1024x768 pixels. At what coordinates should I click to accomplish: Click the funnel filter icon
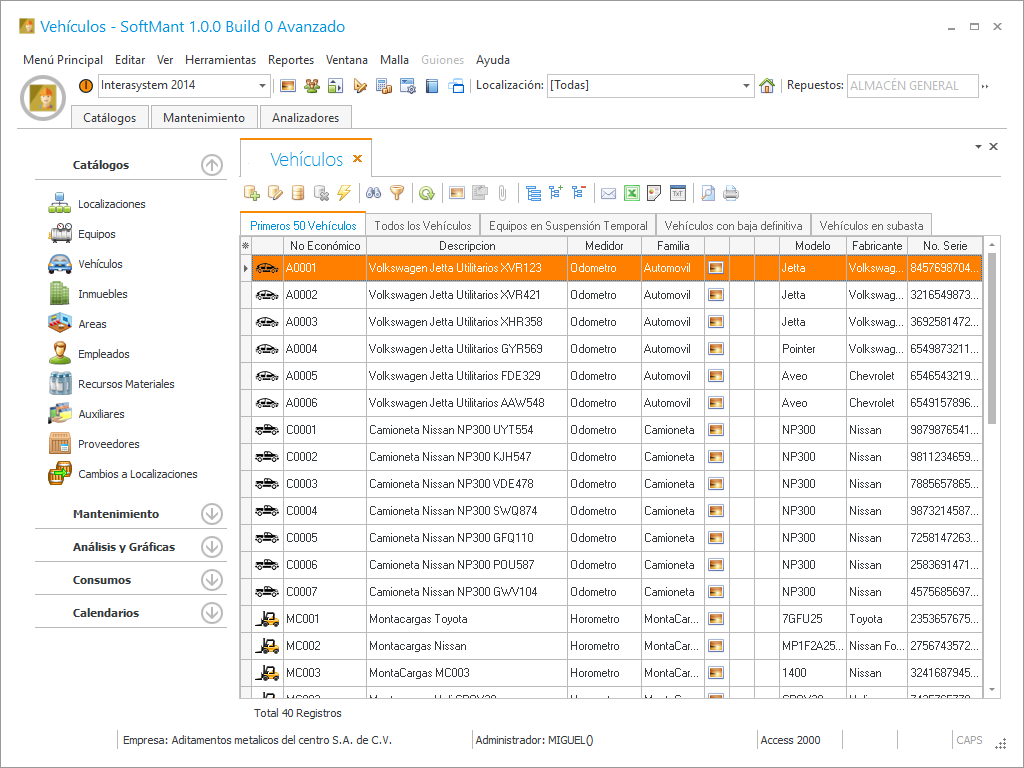(397, 193)
